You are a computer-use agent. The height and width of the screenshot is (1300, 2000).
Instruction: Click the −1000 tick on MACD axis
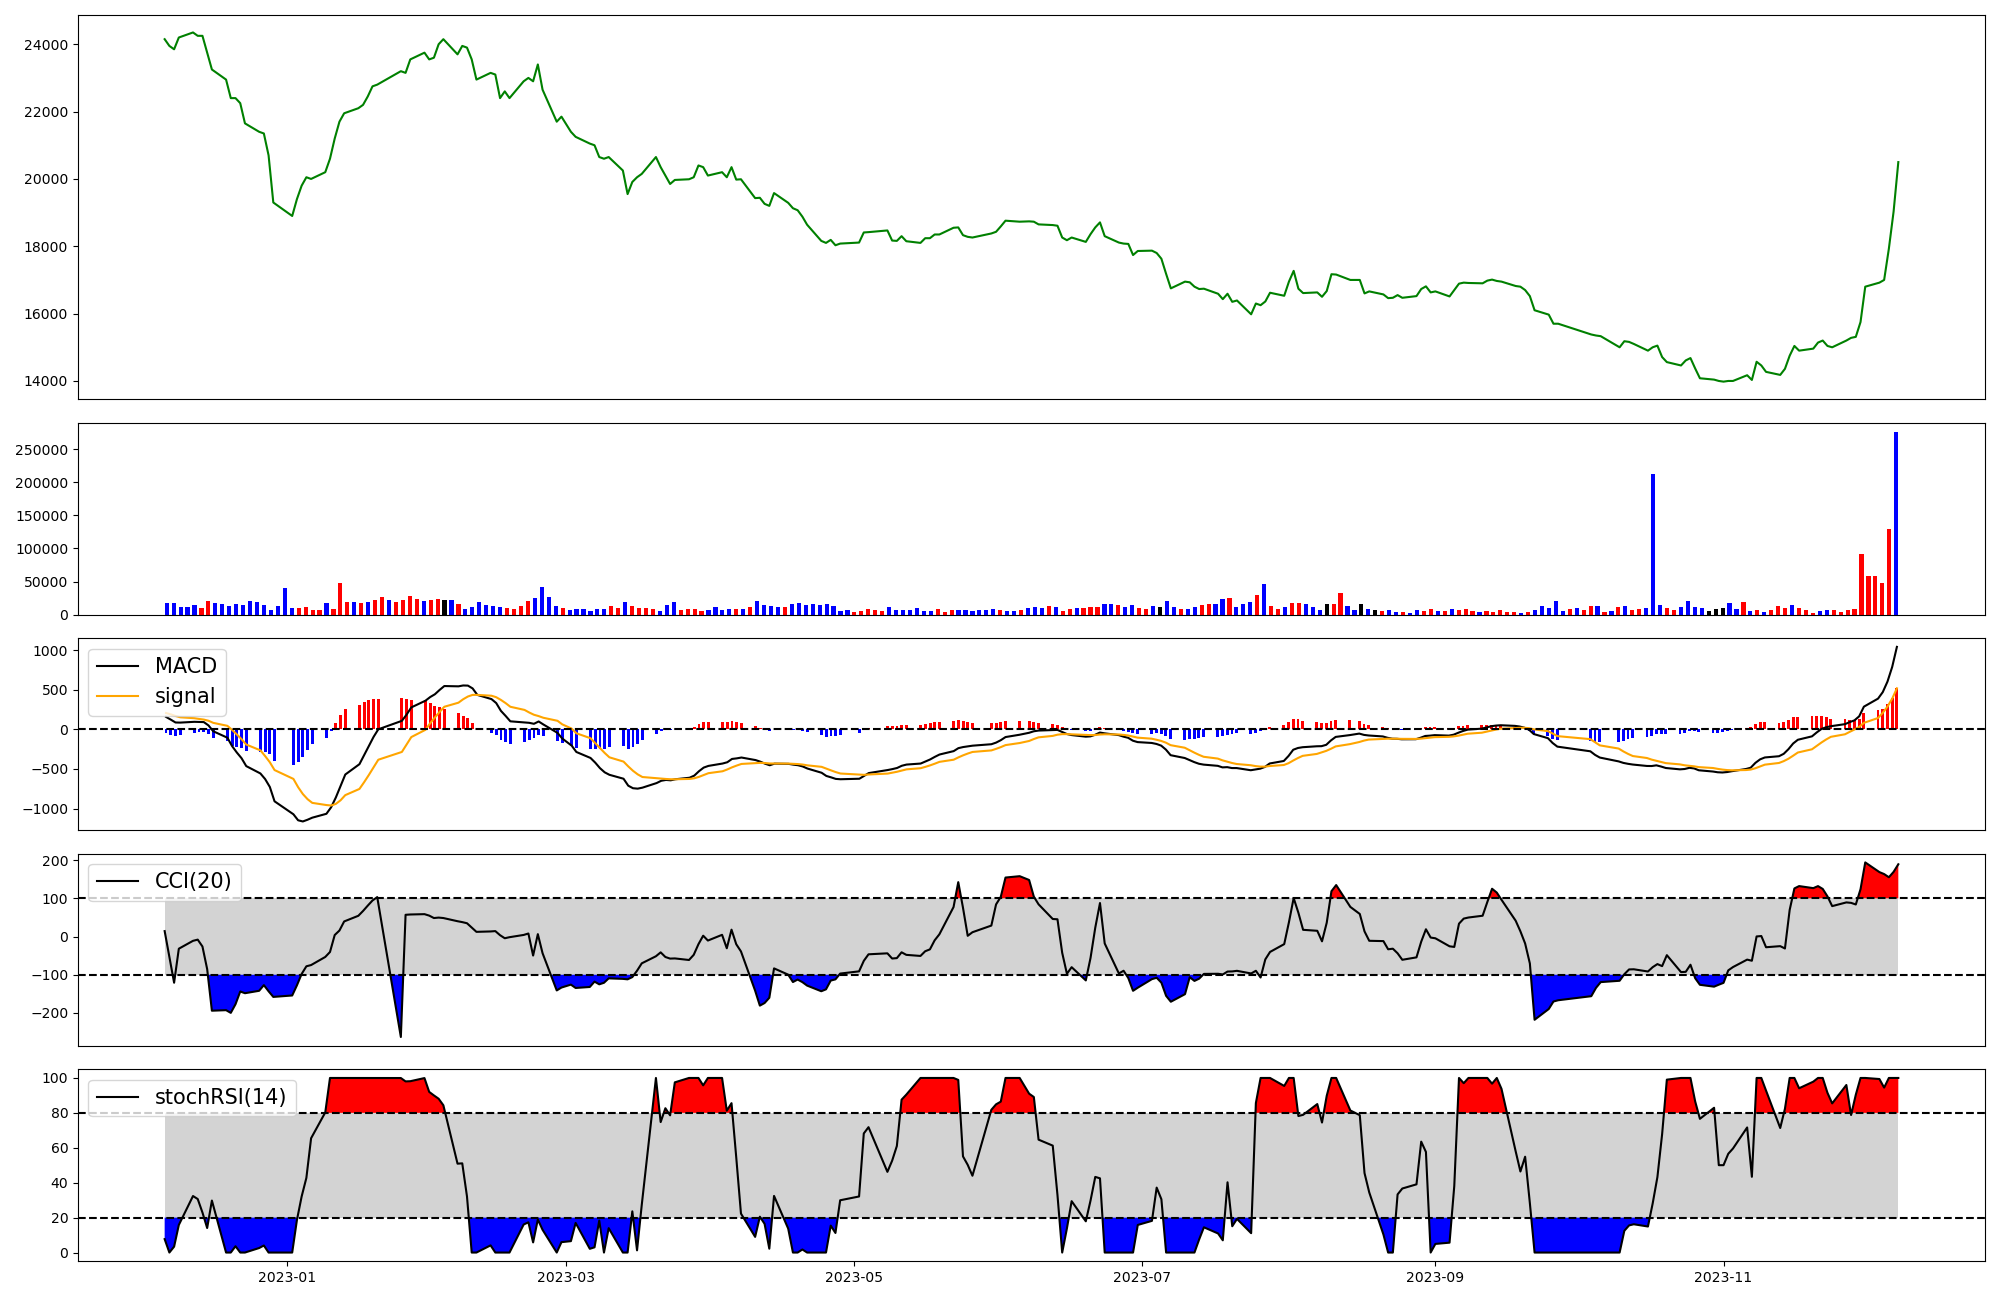click(47, 809)
